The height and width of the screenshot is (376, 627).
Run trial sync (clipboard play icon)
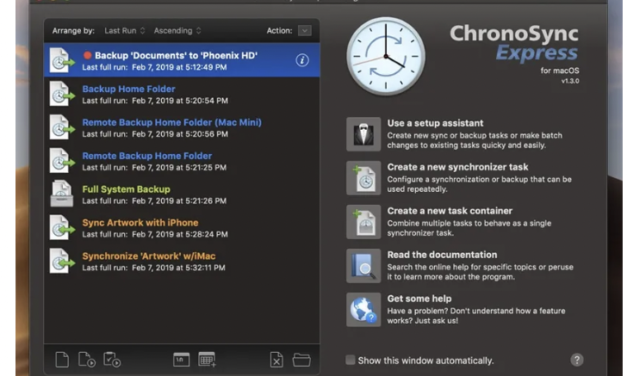pyautogui.click(x=112, y=360)
